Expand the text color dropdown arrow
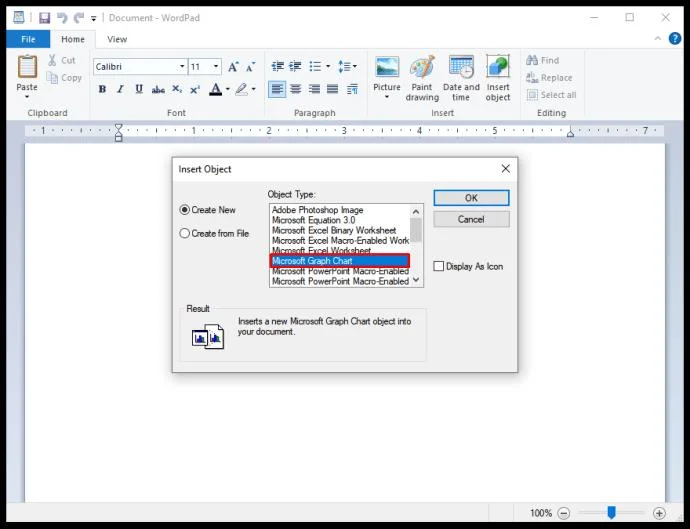Viewport: 690px width, 529px height. (x=228, y=89)
